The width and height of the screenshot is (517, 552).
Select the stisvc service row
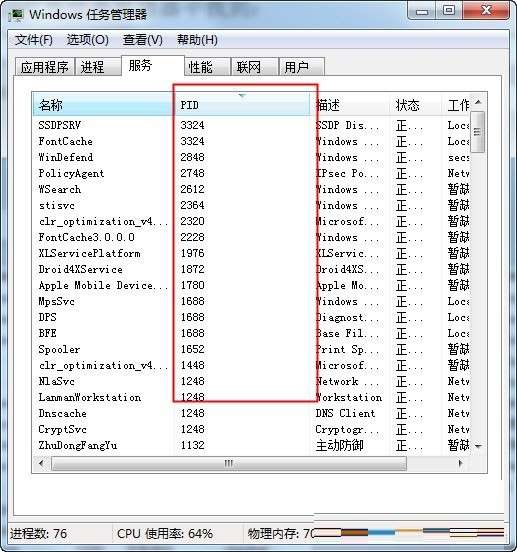pyautogui.click(x=252, y=206)
